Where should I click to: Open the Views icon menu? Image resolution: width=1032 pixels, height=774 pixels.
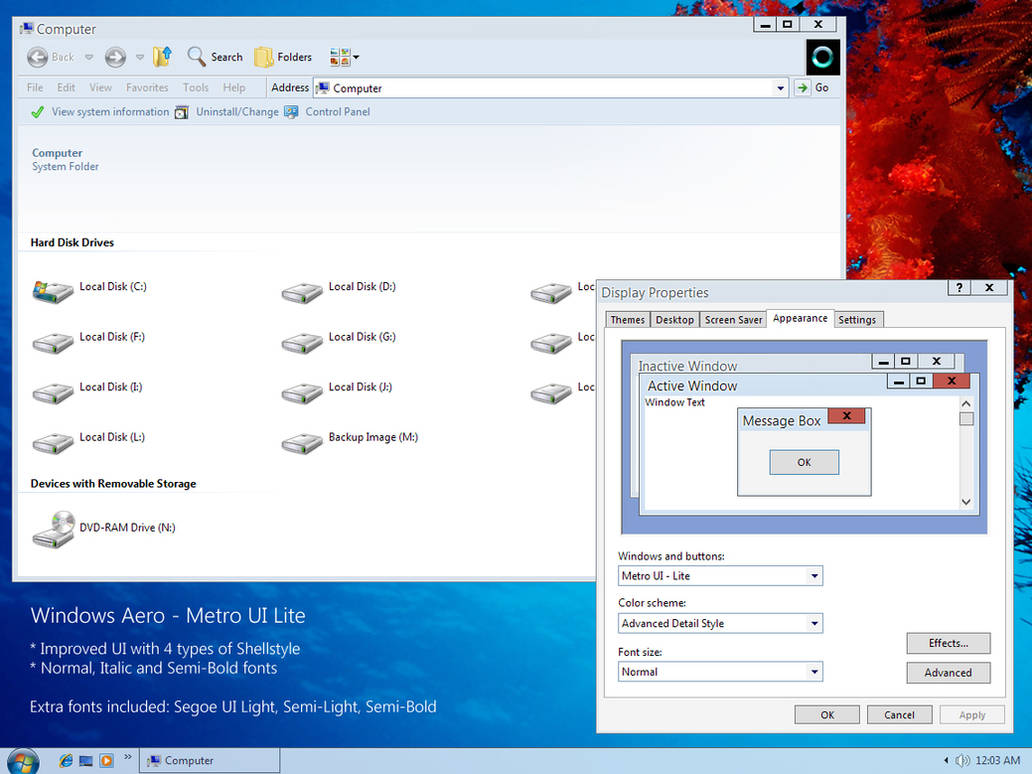click(x=344, y=57)
